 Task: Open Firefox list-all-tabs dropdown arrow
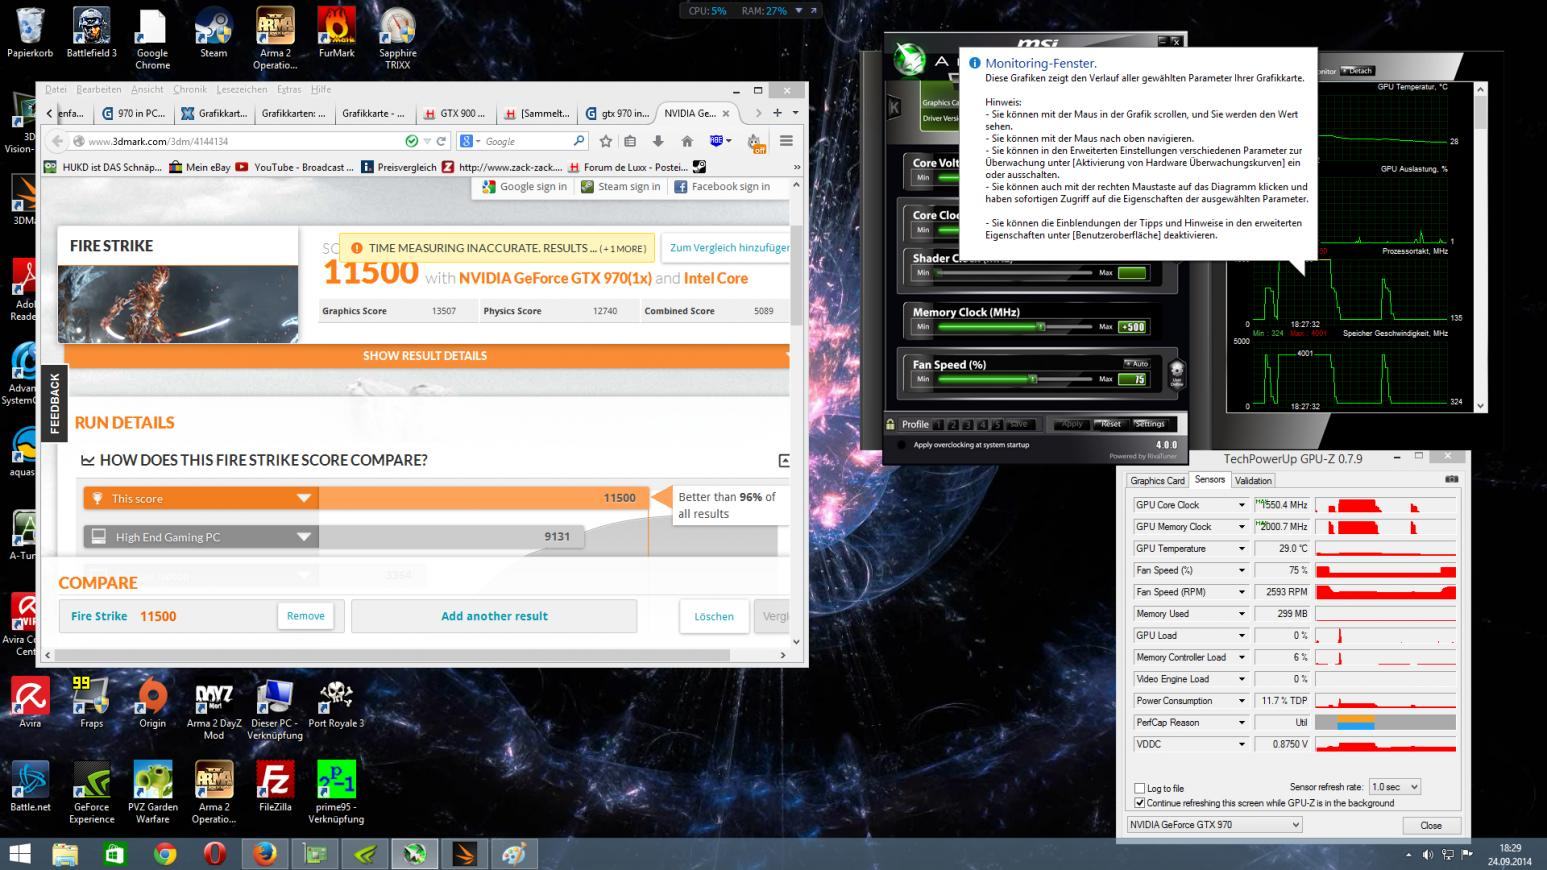click(795, 113)
